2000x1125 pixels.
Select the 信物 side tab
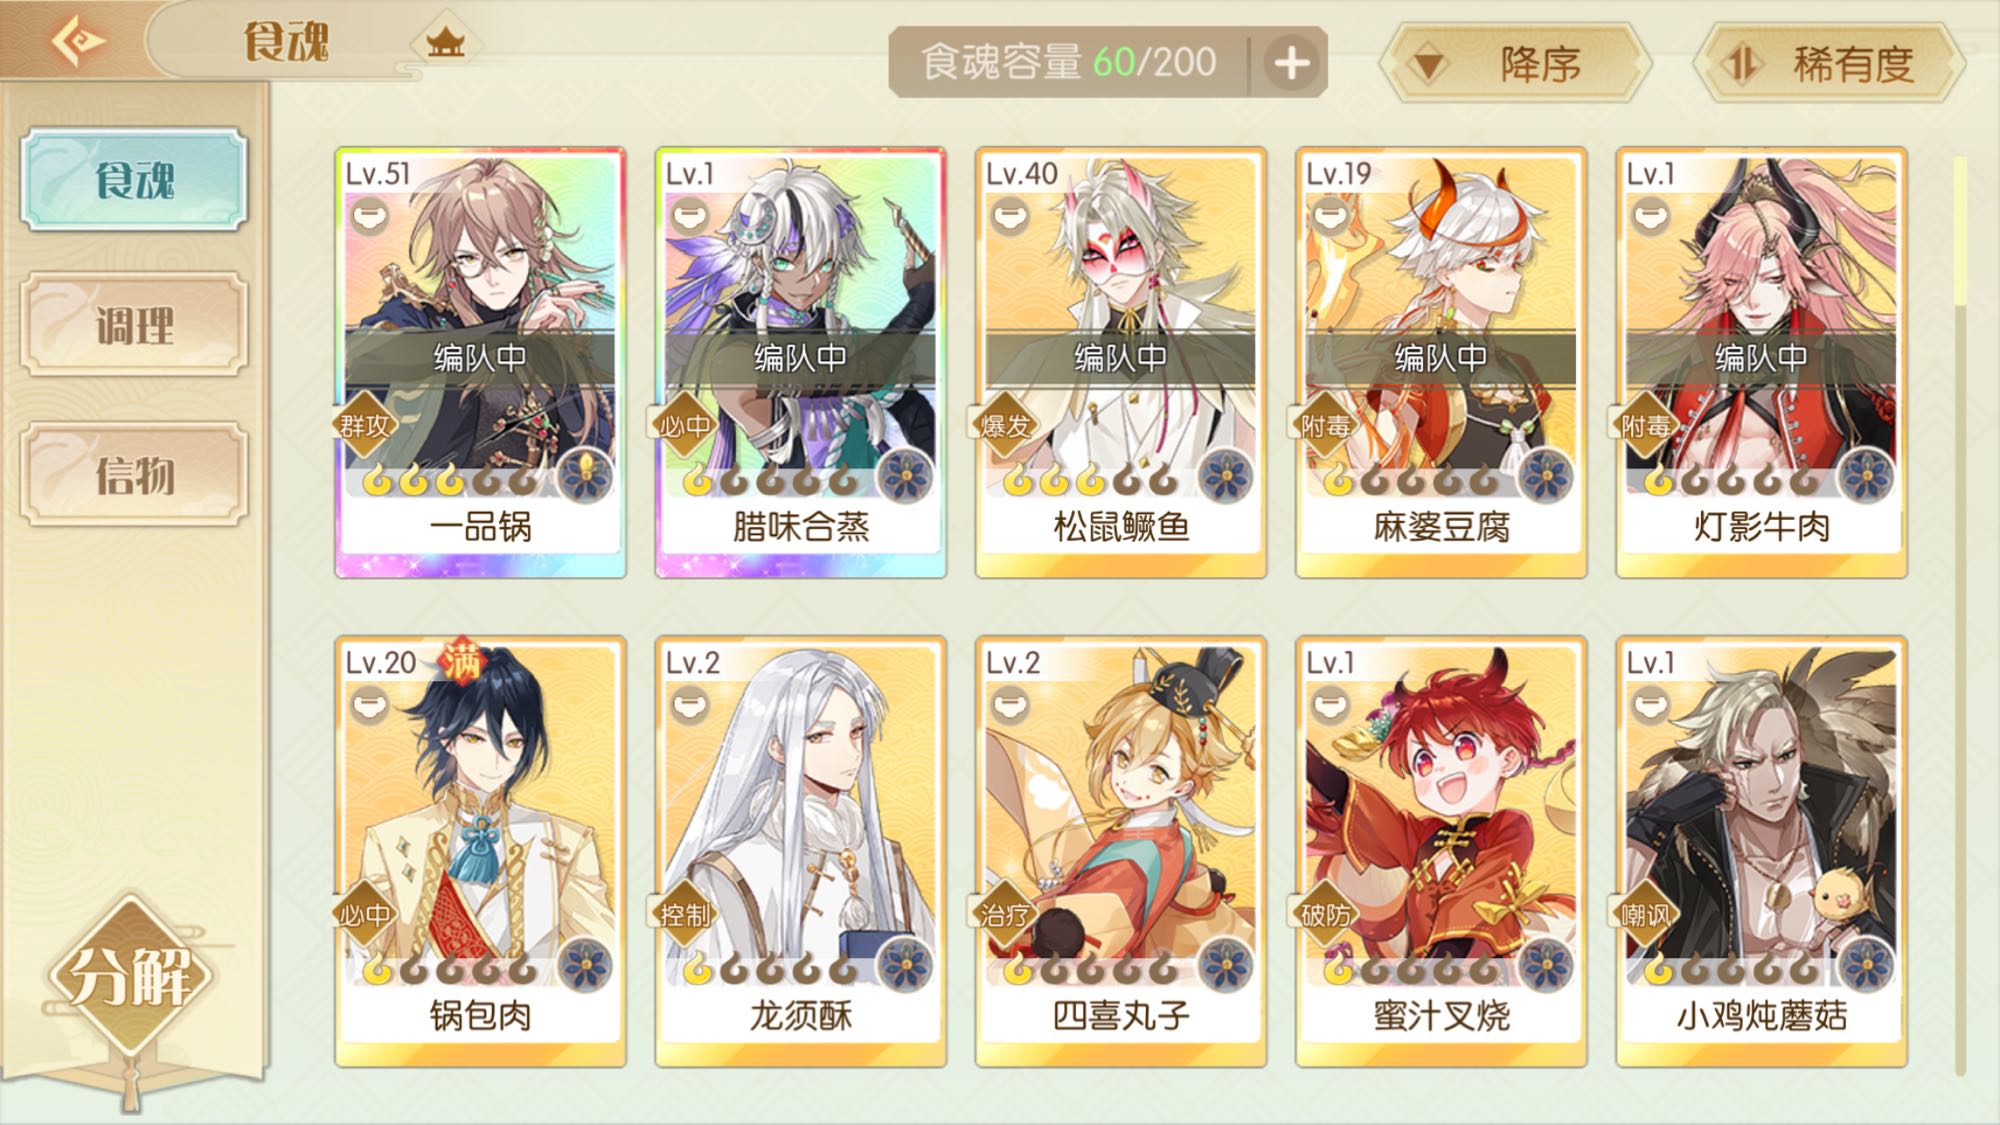[x=134, y=474]
